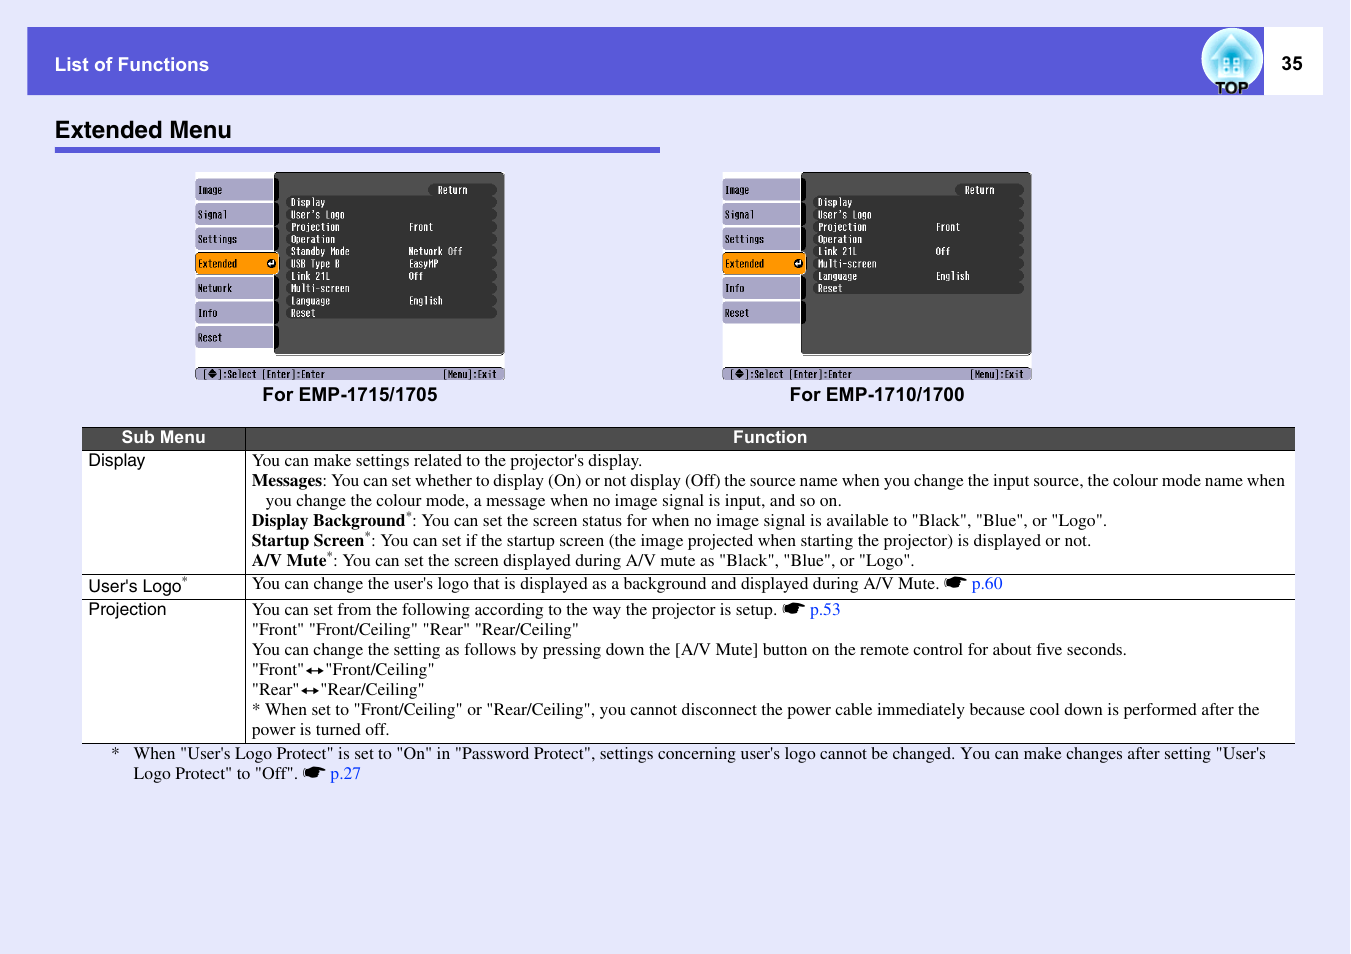Image resolution: width=1351 pixels, height=954 pixels.
Task: Click the 'Sub Menu' column header
Action: (163, 438)
